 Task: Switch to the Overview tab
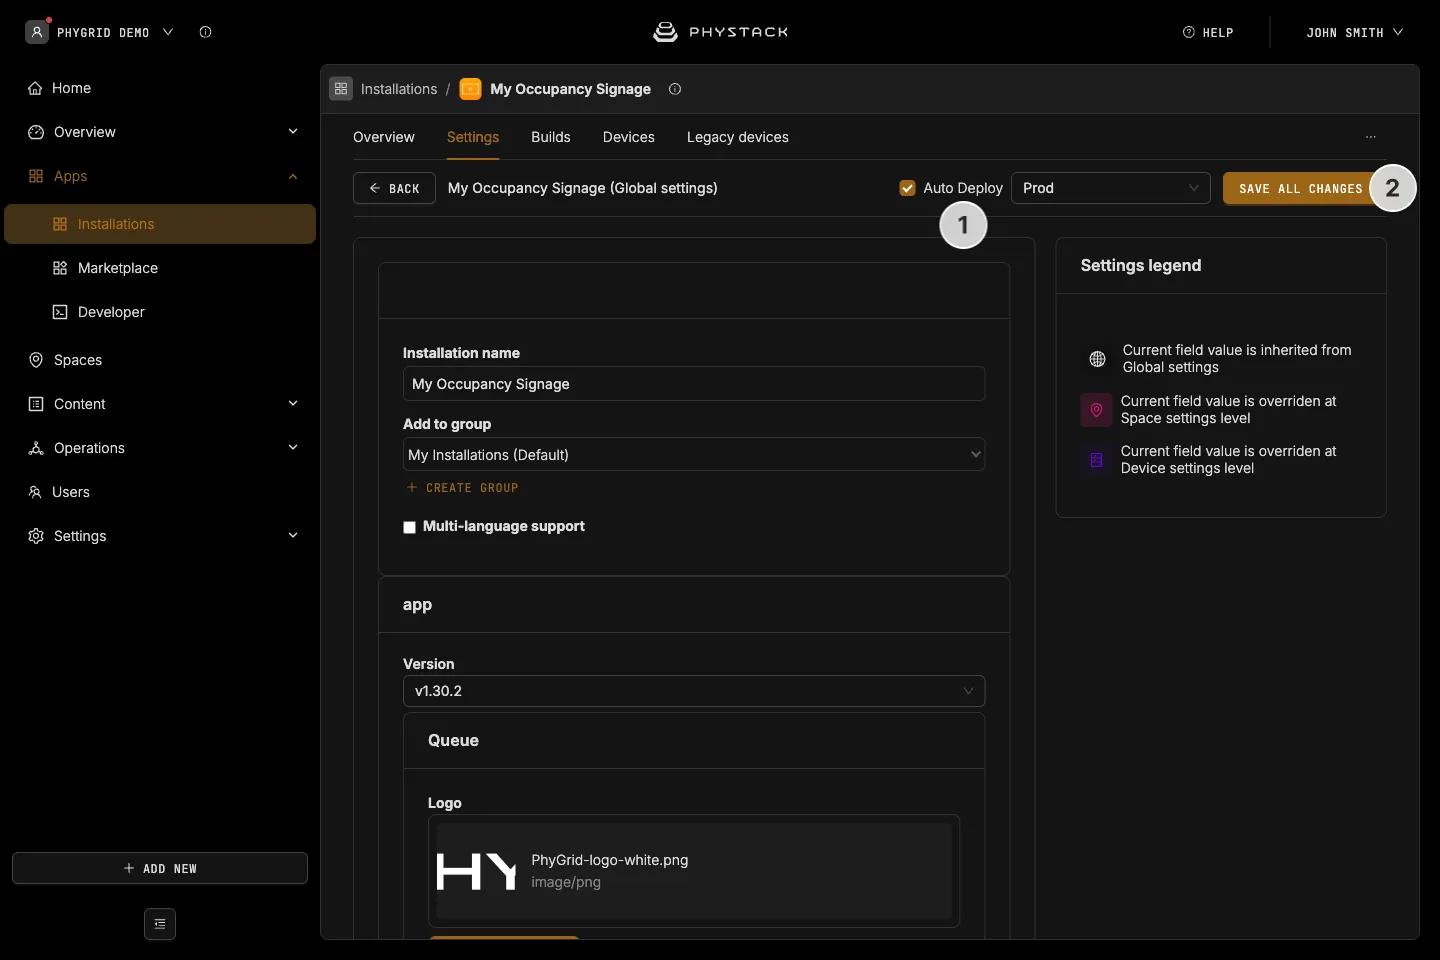384,137
